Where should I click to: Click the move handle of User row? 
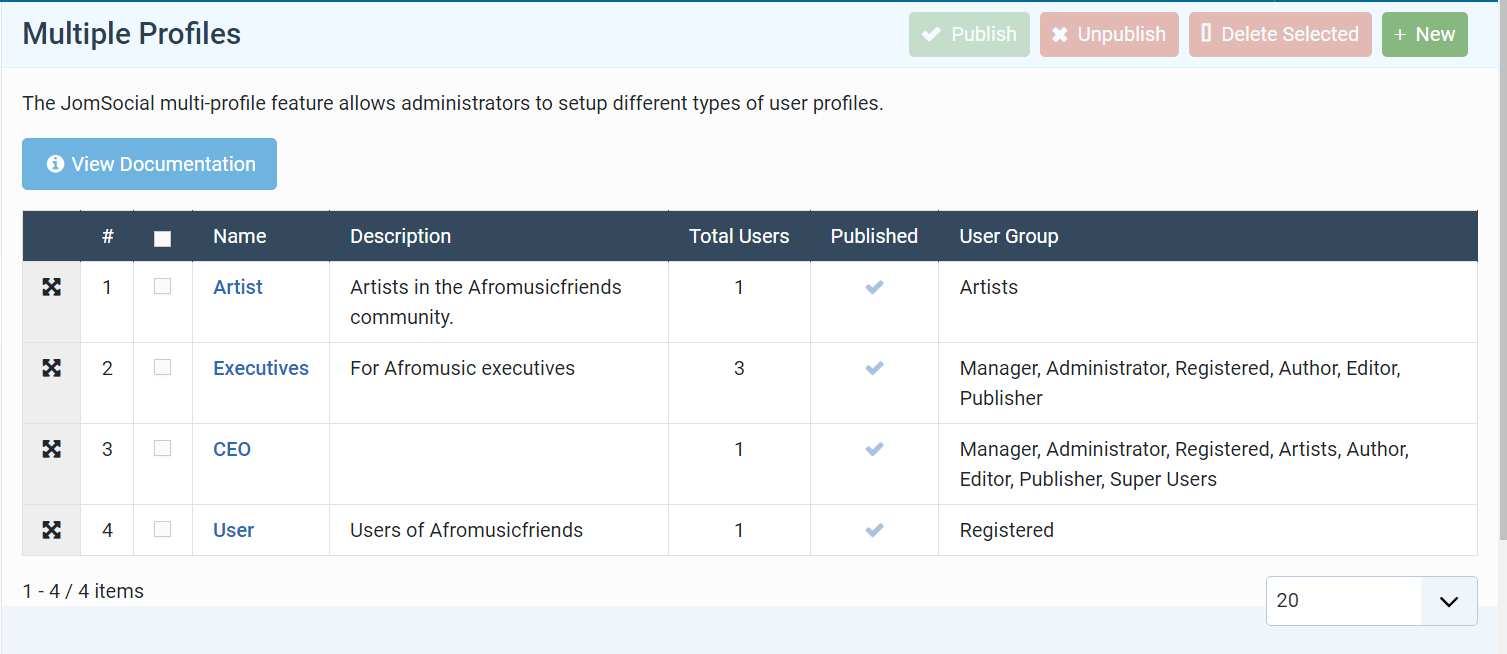pos(51,530)
